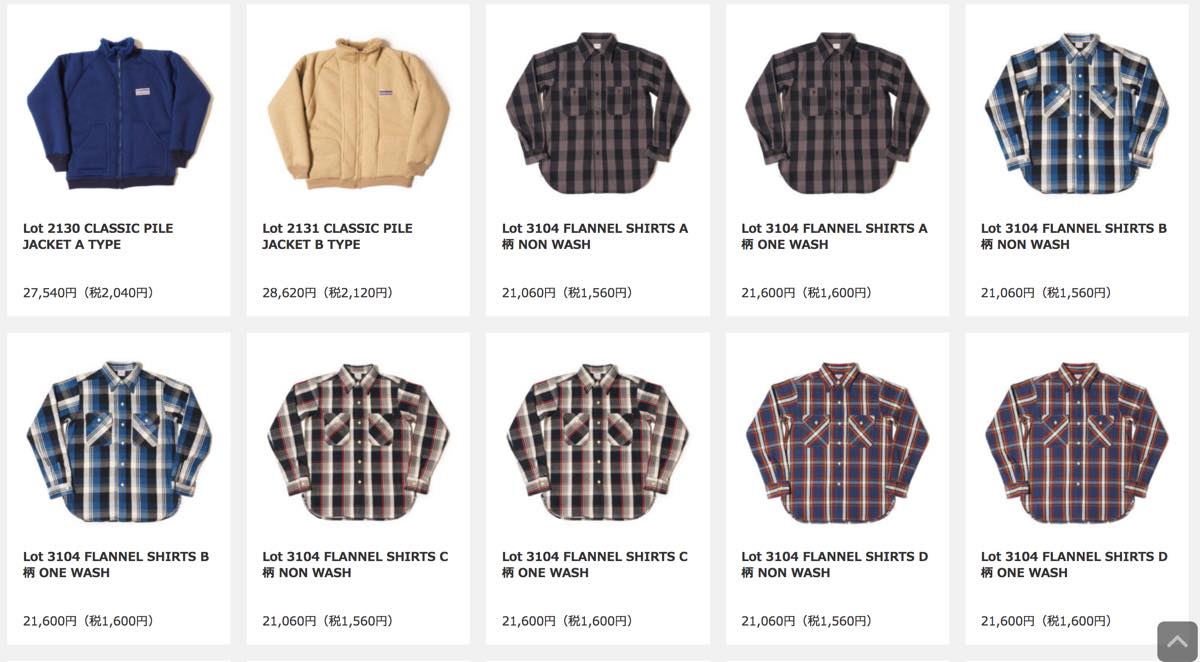Open Flannel Shirts C NON WASH shirt image
The height and width of the screenshot is (662, 1200).
coord(358,442)
